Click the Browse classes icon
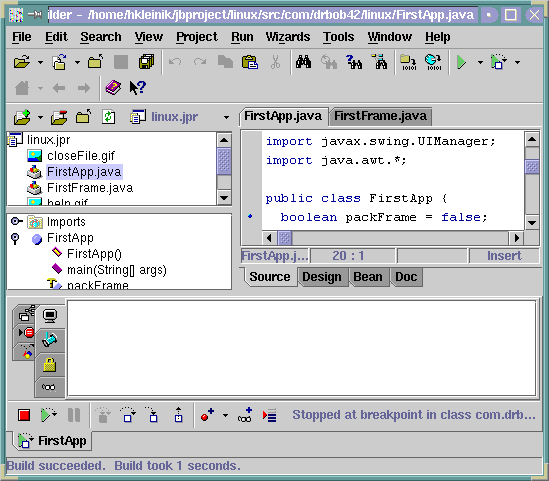Viewport: 549px width, 481px height. click(380, 62)
